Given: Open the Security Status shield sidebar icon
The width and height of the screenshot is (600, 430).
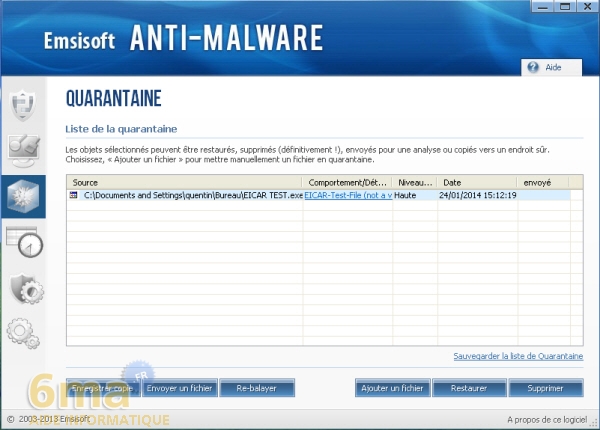Looking at the screenshot, I should point(23,105).
